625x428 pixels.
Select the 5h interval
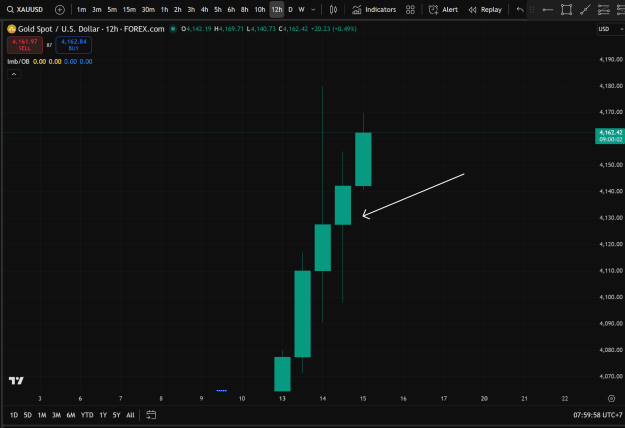(x=218, y=10)
